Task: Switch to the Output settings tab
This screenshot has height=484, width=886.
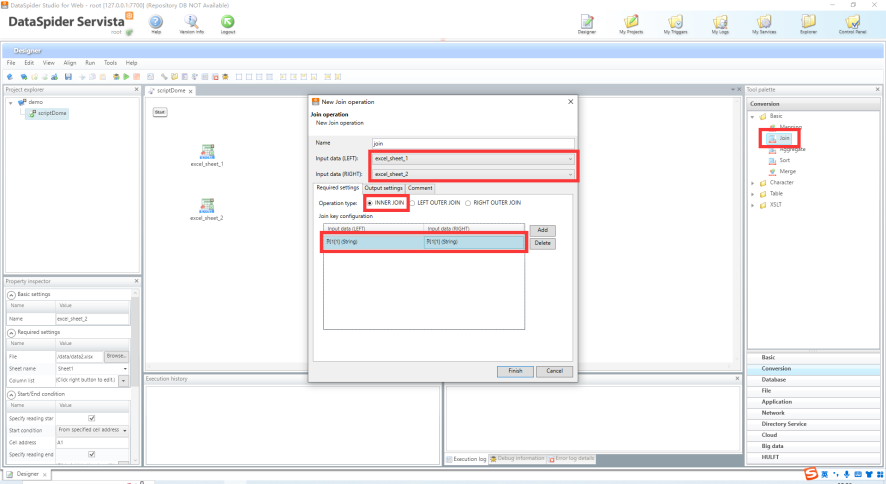Action: [x=384, y=188]
